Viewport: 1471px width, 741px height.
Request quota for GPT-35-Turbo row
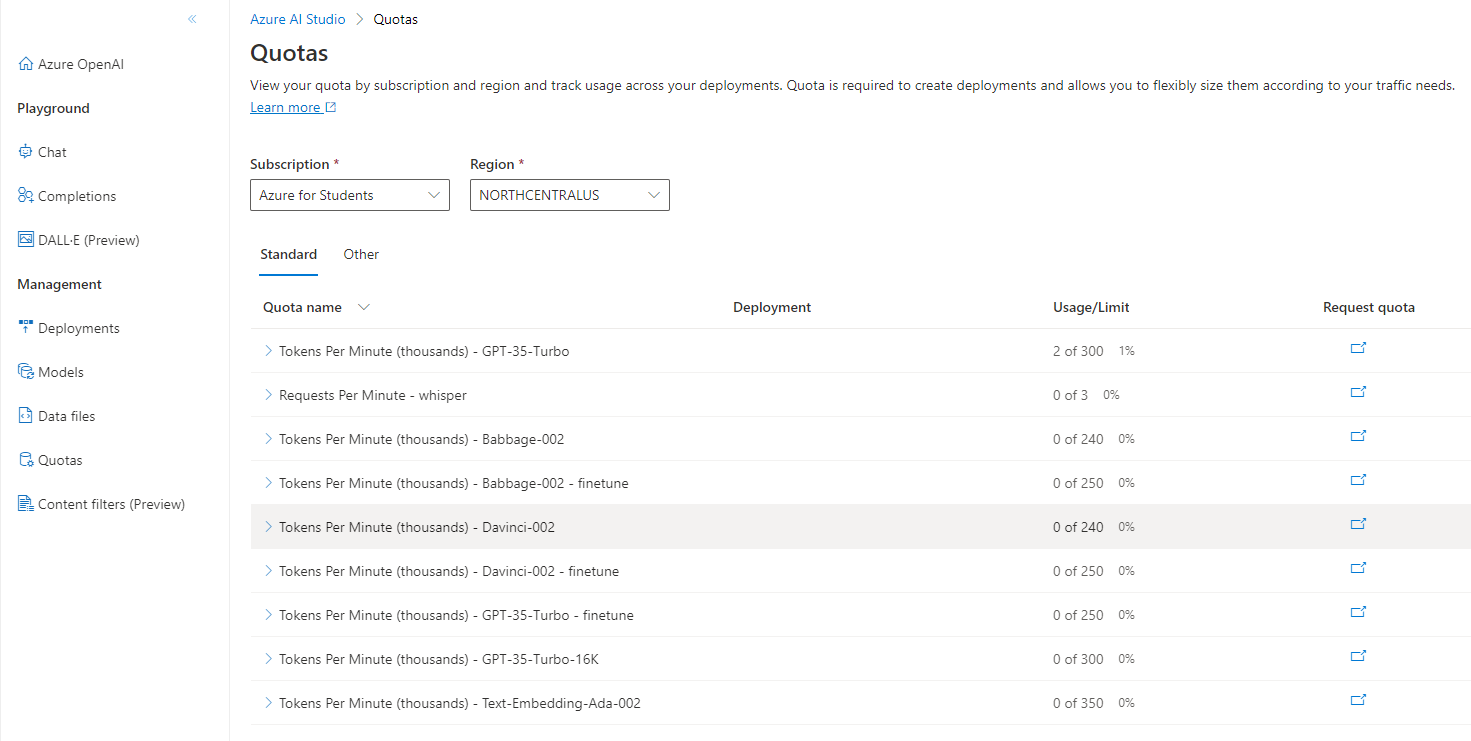1358,348
